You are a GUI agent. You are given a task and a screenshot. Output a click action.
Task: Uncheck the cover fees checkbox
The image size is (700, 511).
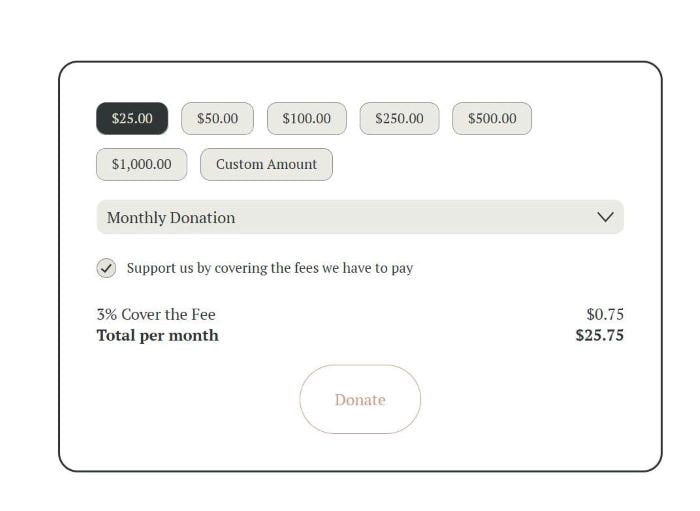106,268
